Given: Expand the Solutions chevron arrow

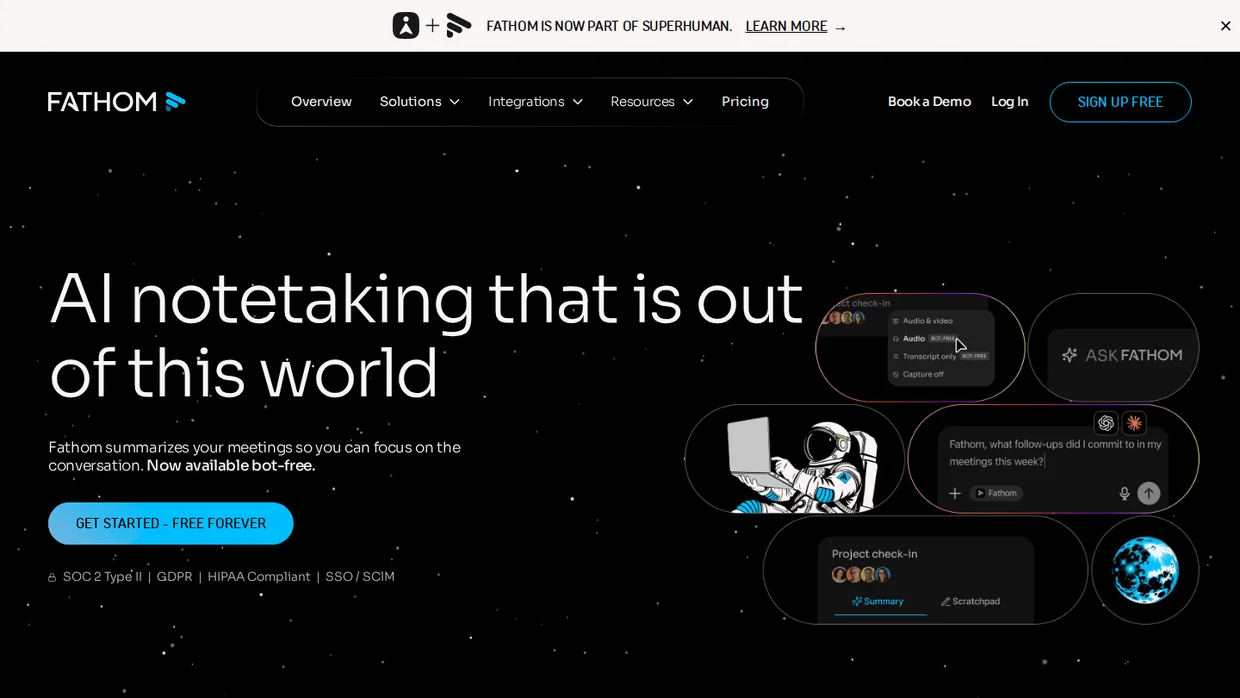Looking at the screenshot, I should 454,102.
